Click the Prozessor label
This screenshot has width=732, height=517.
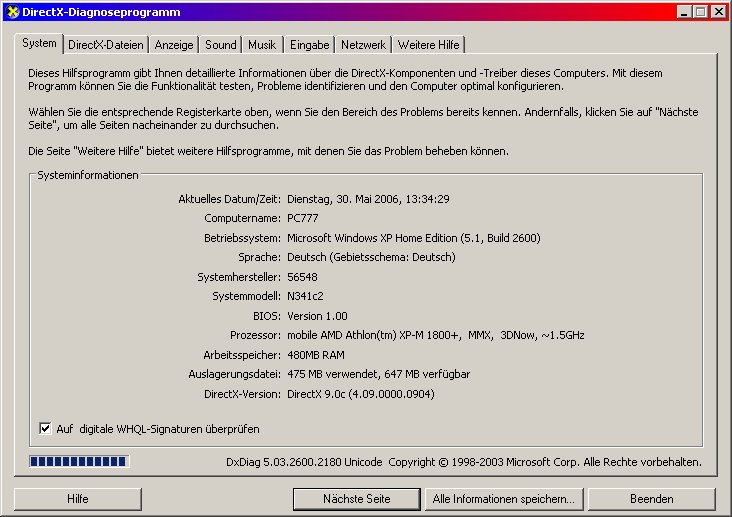tap(255, 335)
